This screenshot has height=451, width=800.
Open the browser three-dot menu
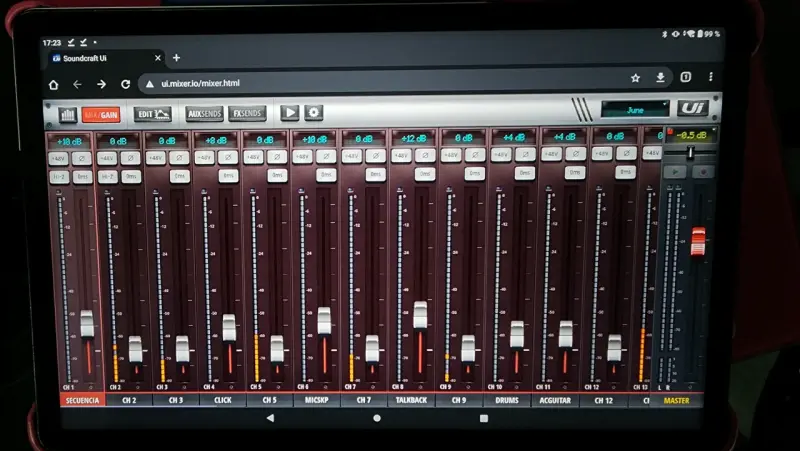click(x=711, y=77)
